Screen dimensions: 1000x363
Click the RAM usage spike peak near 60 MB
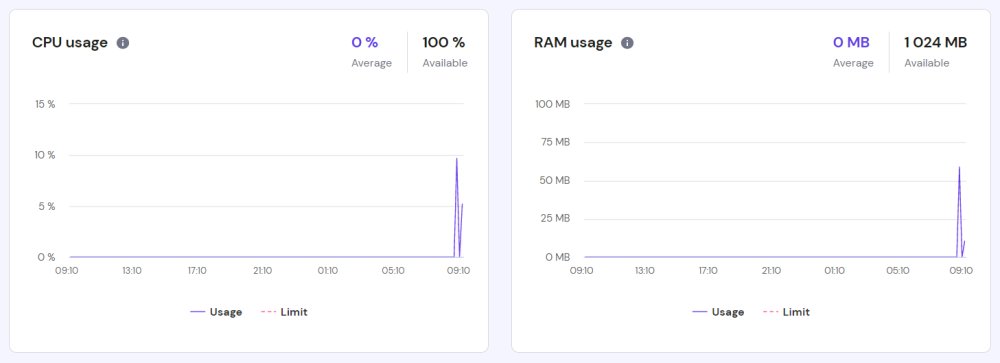(959, 167)
